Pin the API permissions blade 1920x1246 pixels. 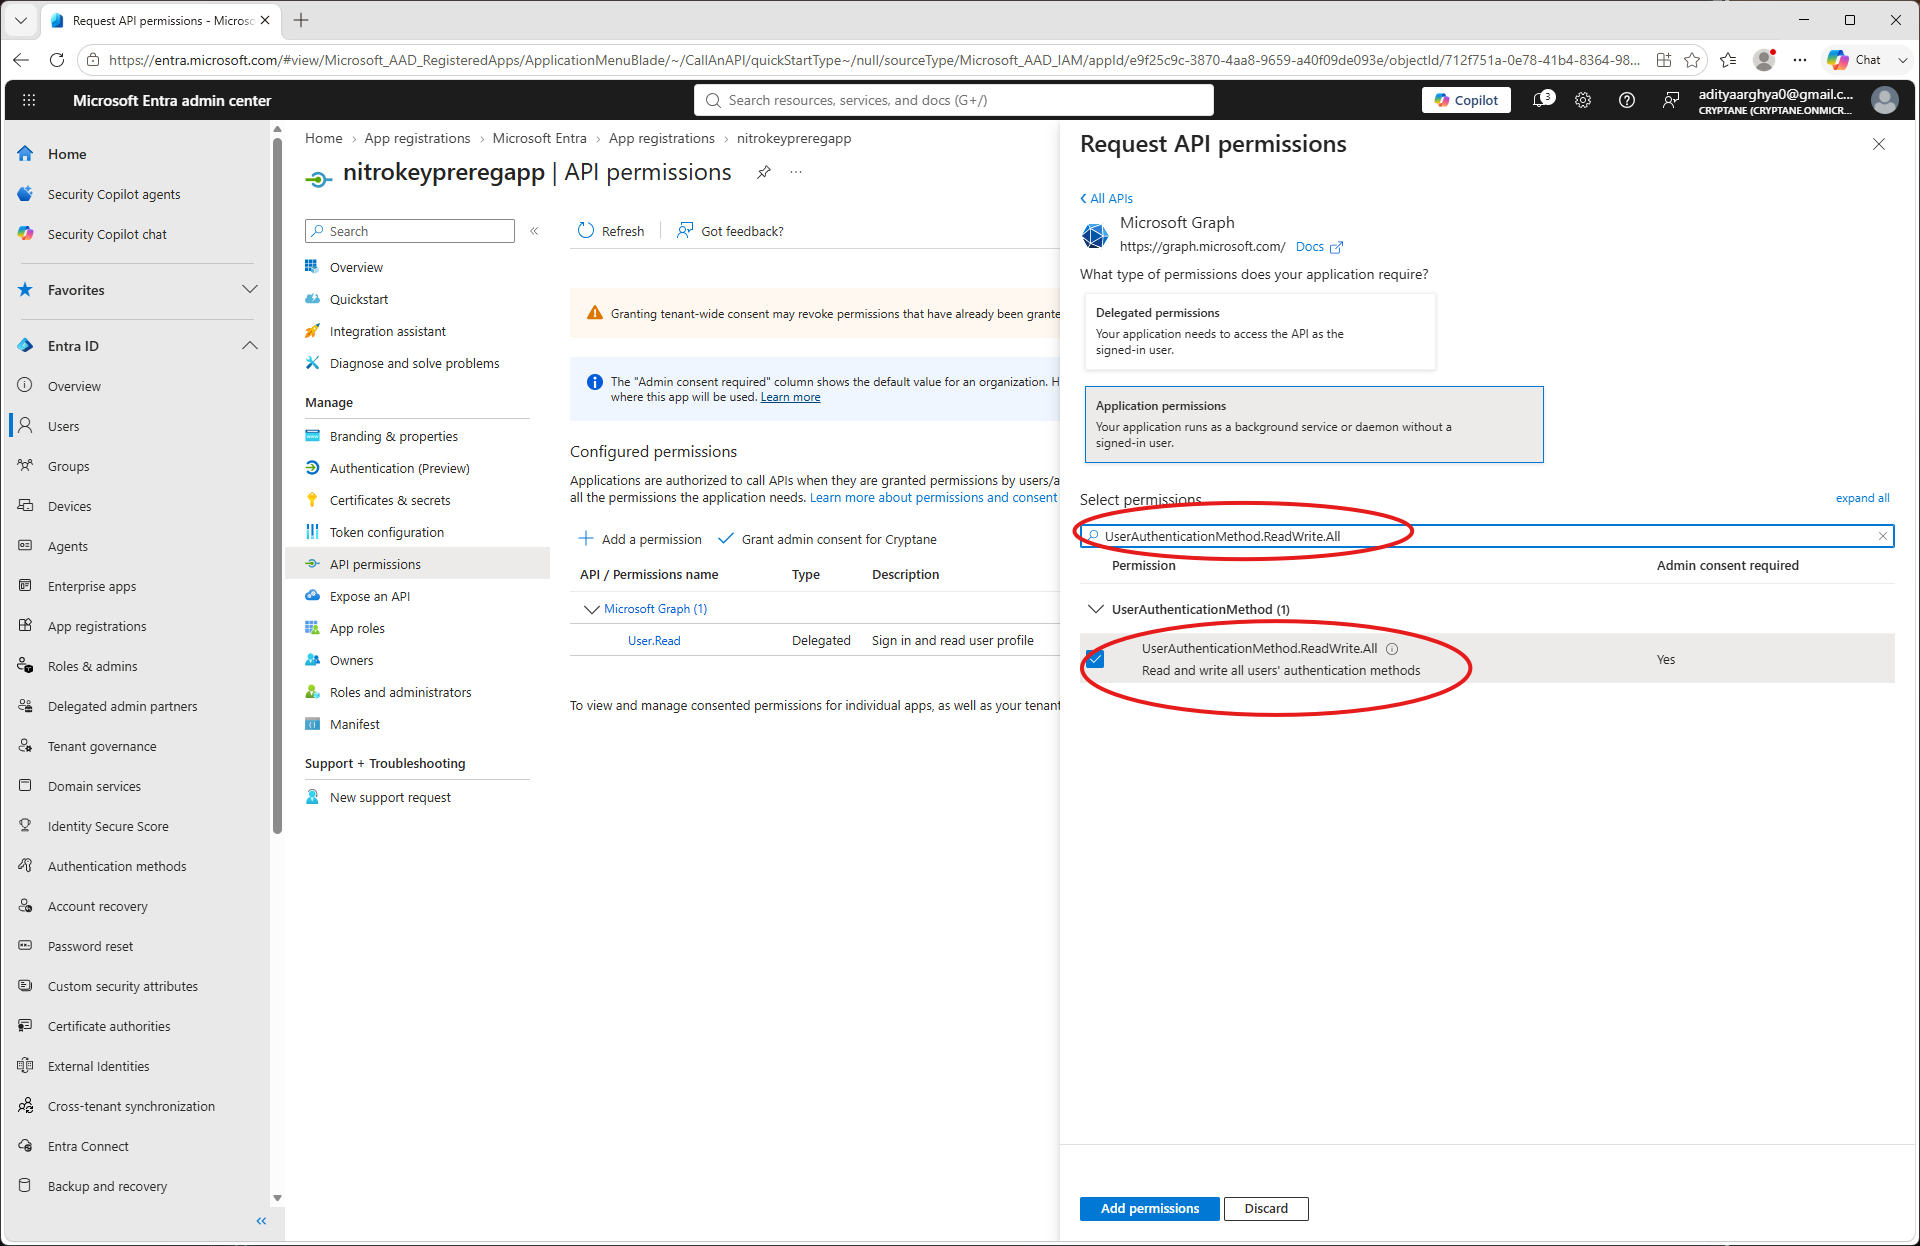[x=764, y=172]
